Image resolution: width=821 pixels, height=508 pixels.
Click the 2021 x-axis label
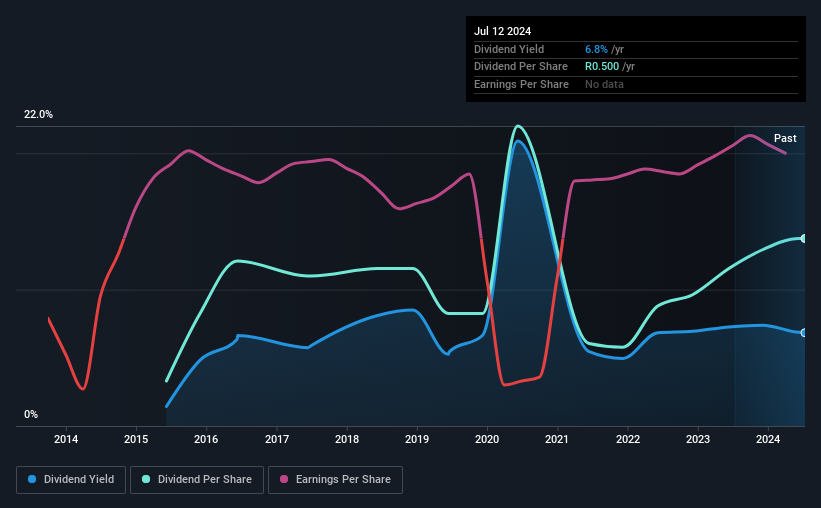557,439
